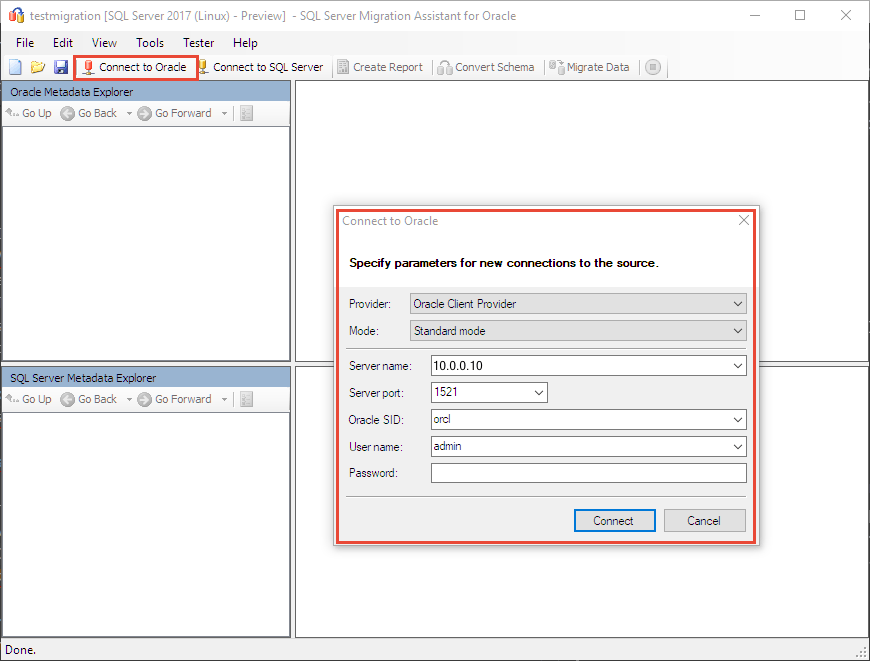Expand the Go Forward dropdown arrow
The height and width of the screenshot is (661, 870).
point(222,112)
